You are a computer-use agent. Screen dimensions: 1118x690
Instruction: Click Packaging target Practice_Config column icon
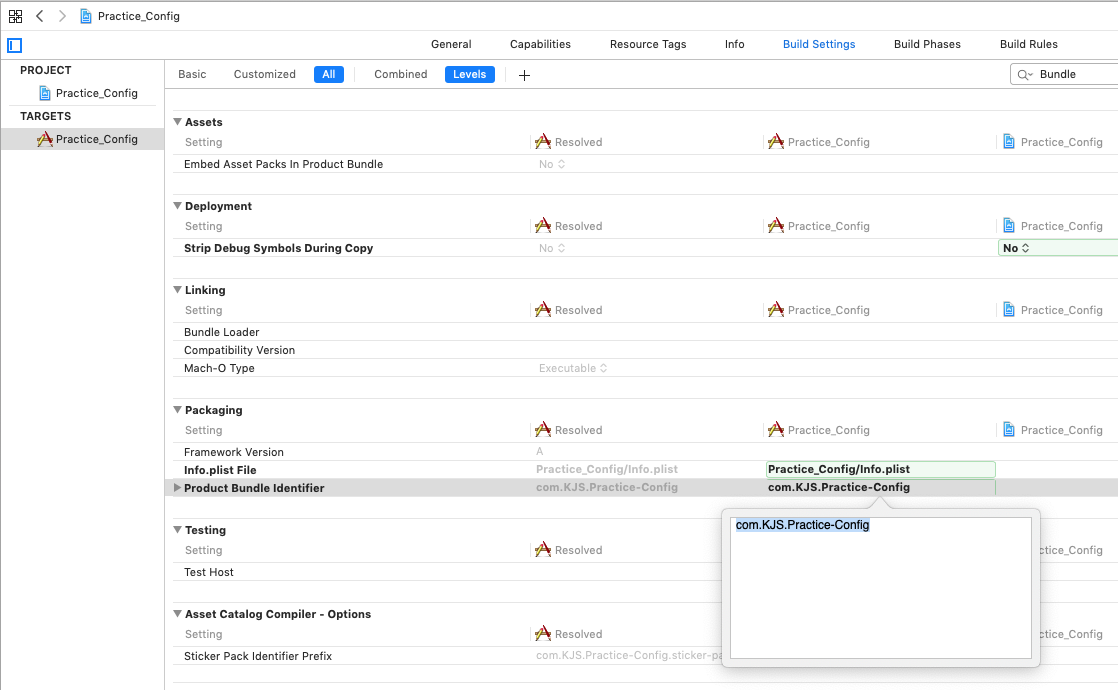(776, 429)
